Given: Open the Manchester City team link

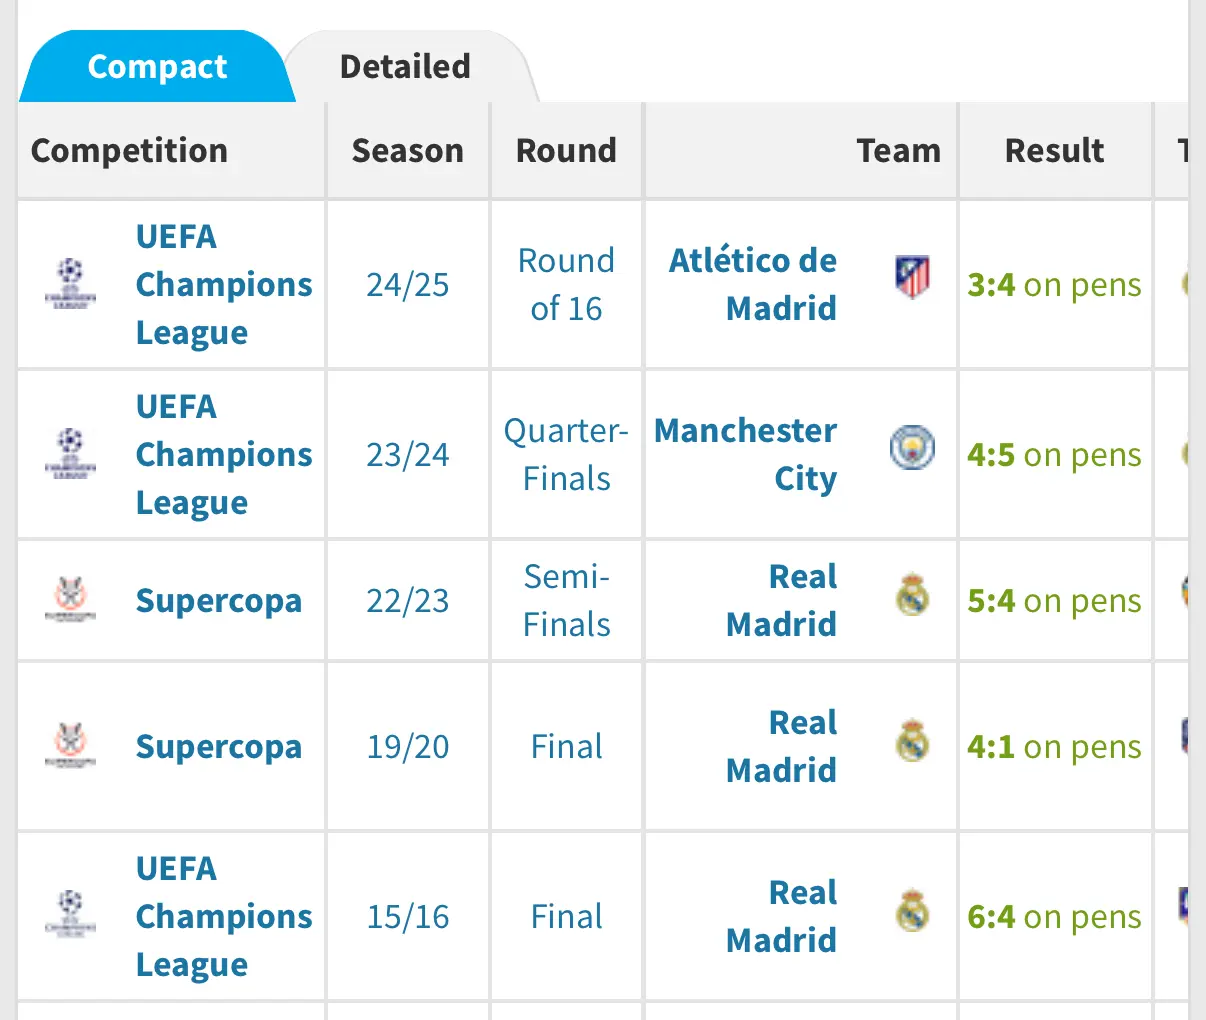Looking at the screenshot, I should pos(746,454).
